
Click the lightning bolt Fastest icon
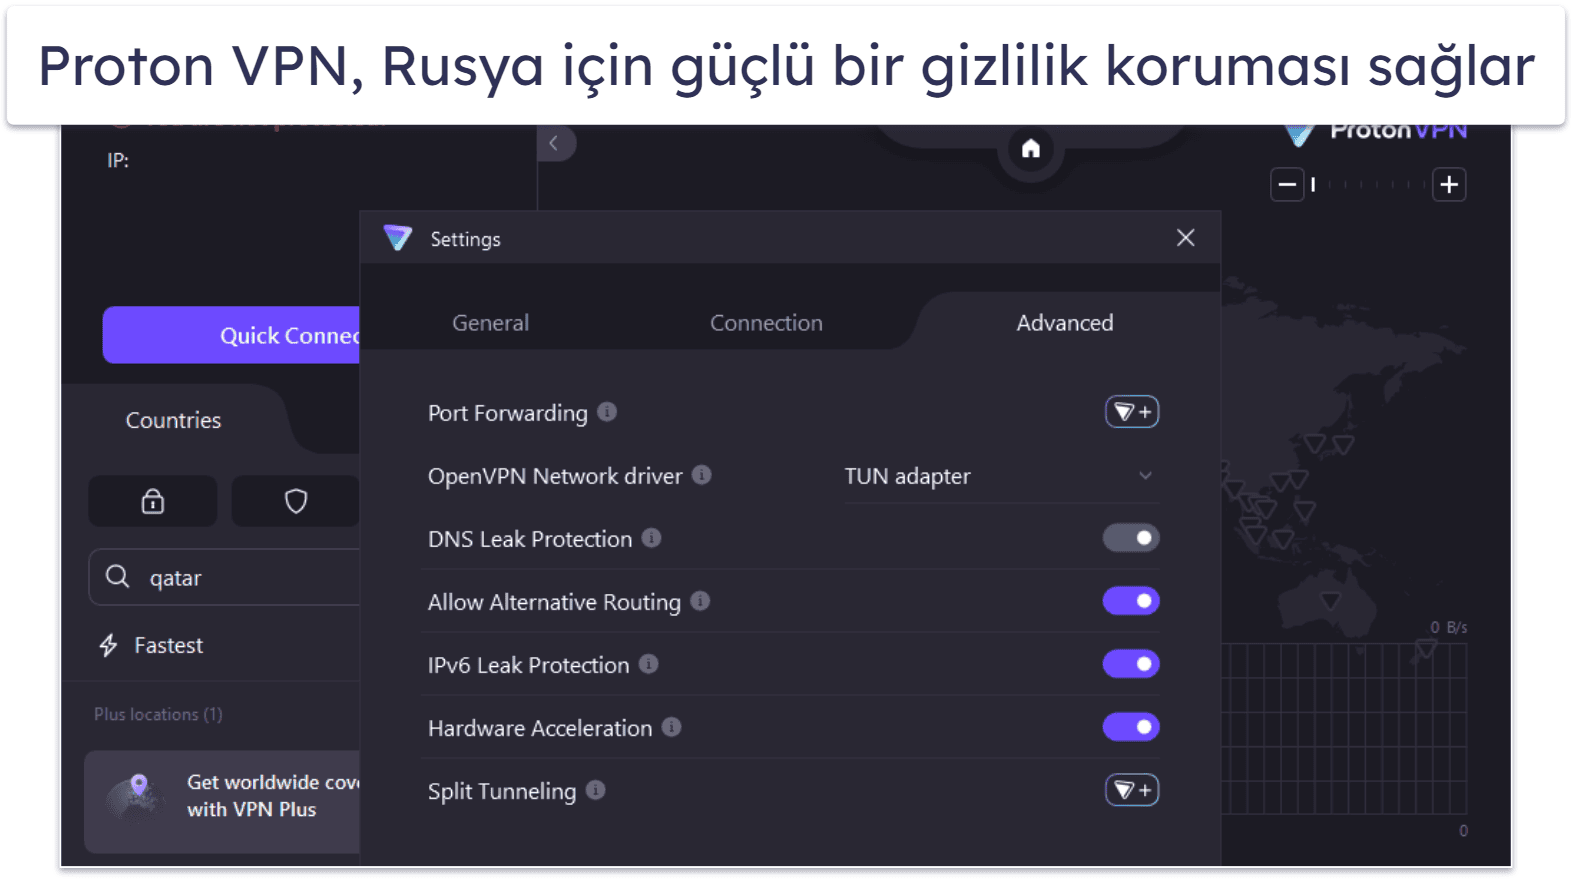[x=109, y=646]
